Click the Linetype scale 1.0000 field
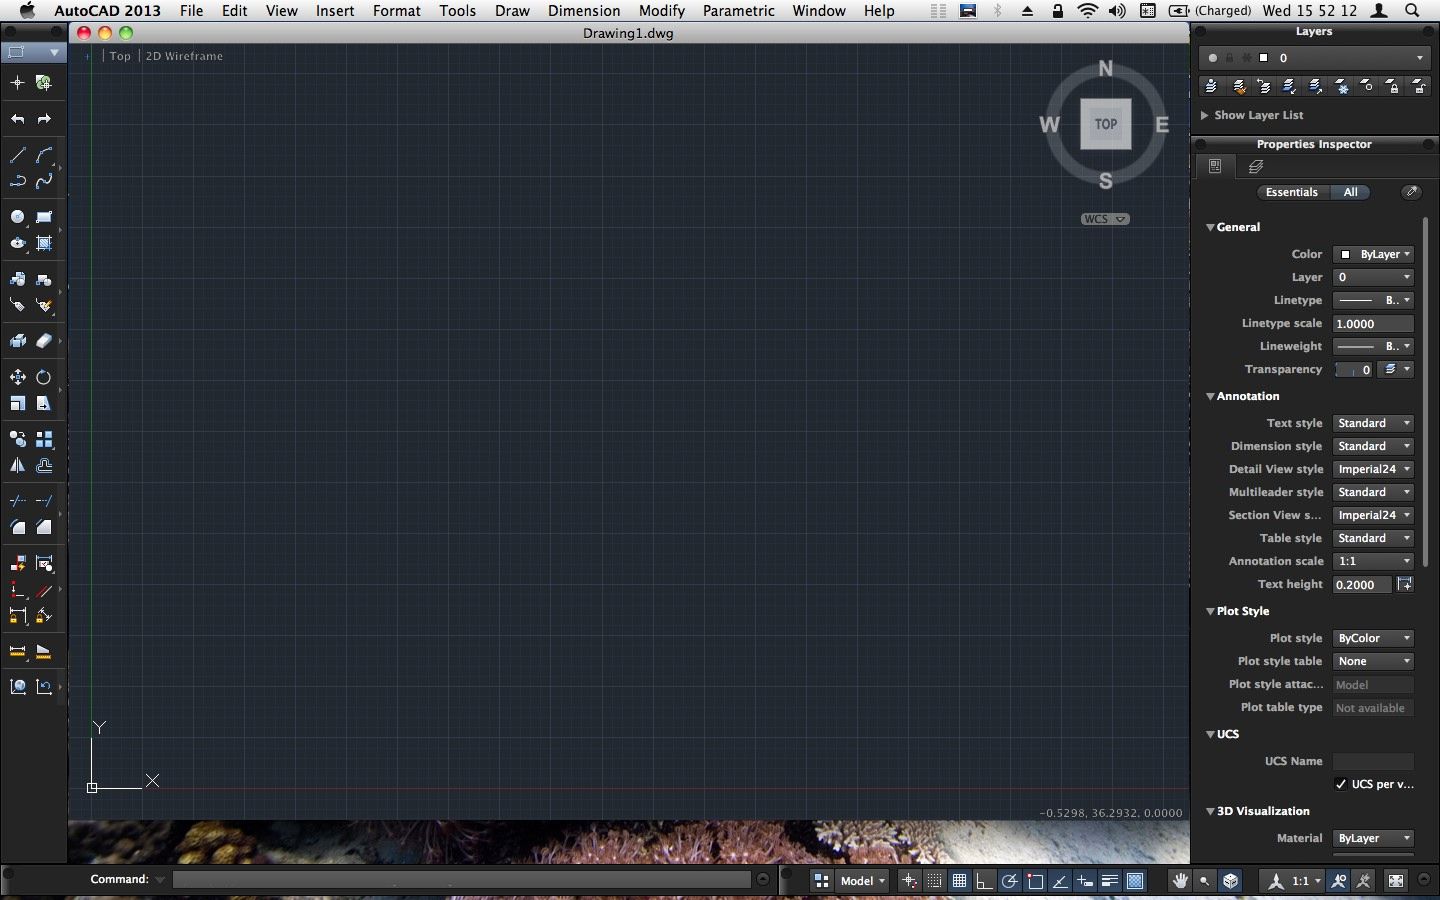Screen dimensions: 1440x900 [x=1374, y=324]
